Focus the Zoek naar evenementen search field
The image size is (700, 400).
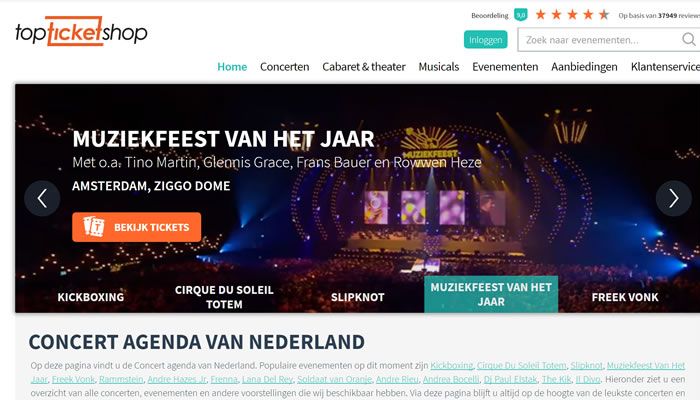(x=600, y=40)
